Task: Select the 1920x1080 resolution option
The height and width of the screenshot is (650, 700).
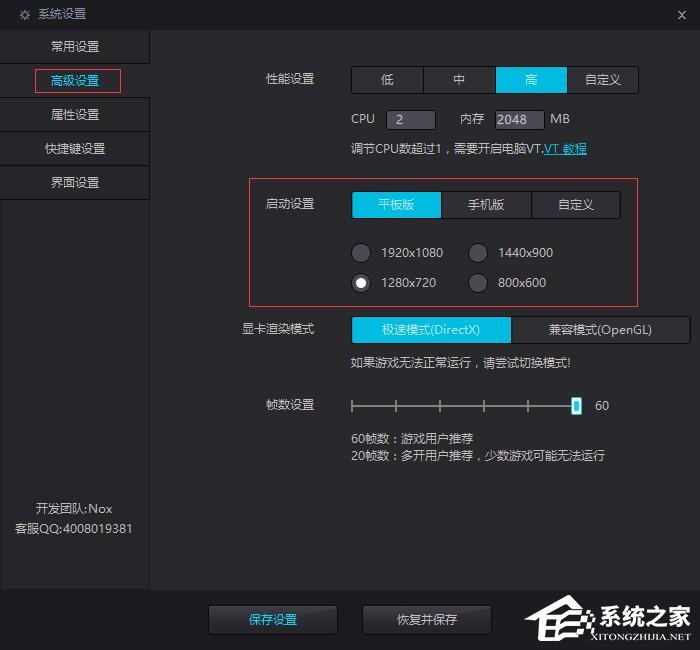Action: (x=361, y=253)
